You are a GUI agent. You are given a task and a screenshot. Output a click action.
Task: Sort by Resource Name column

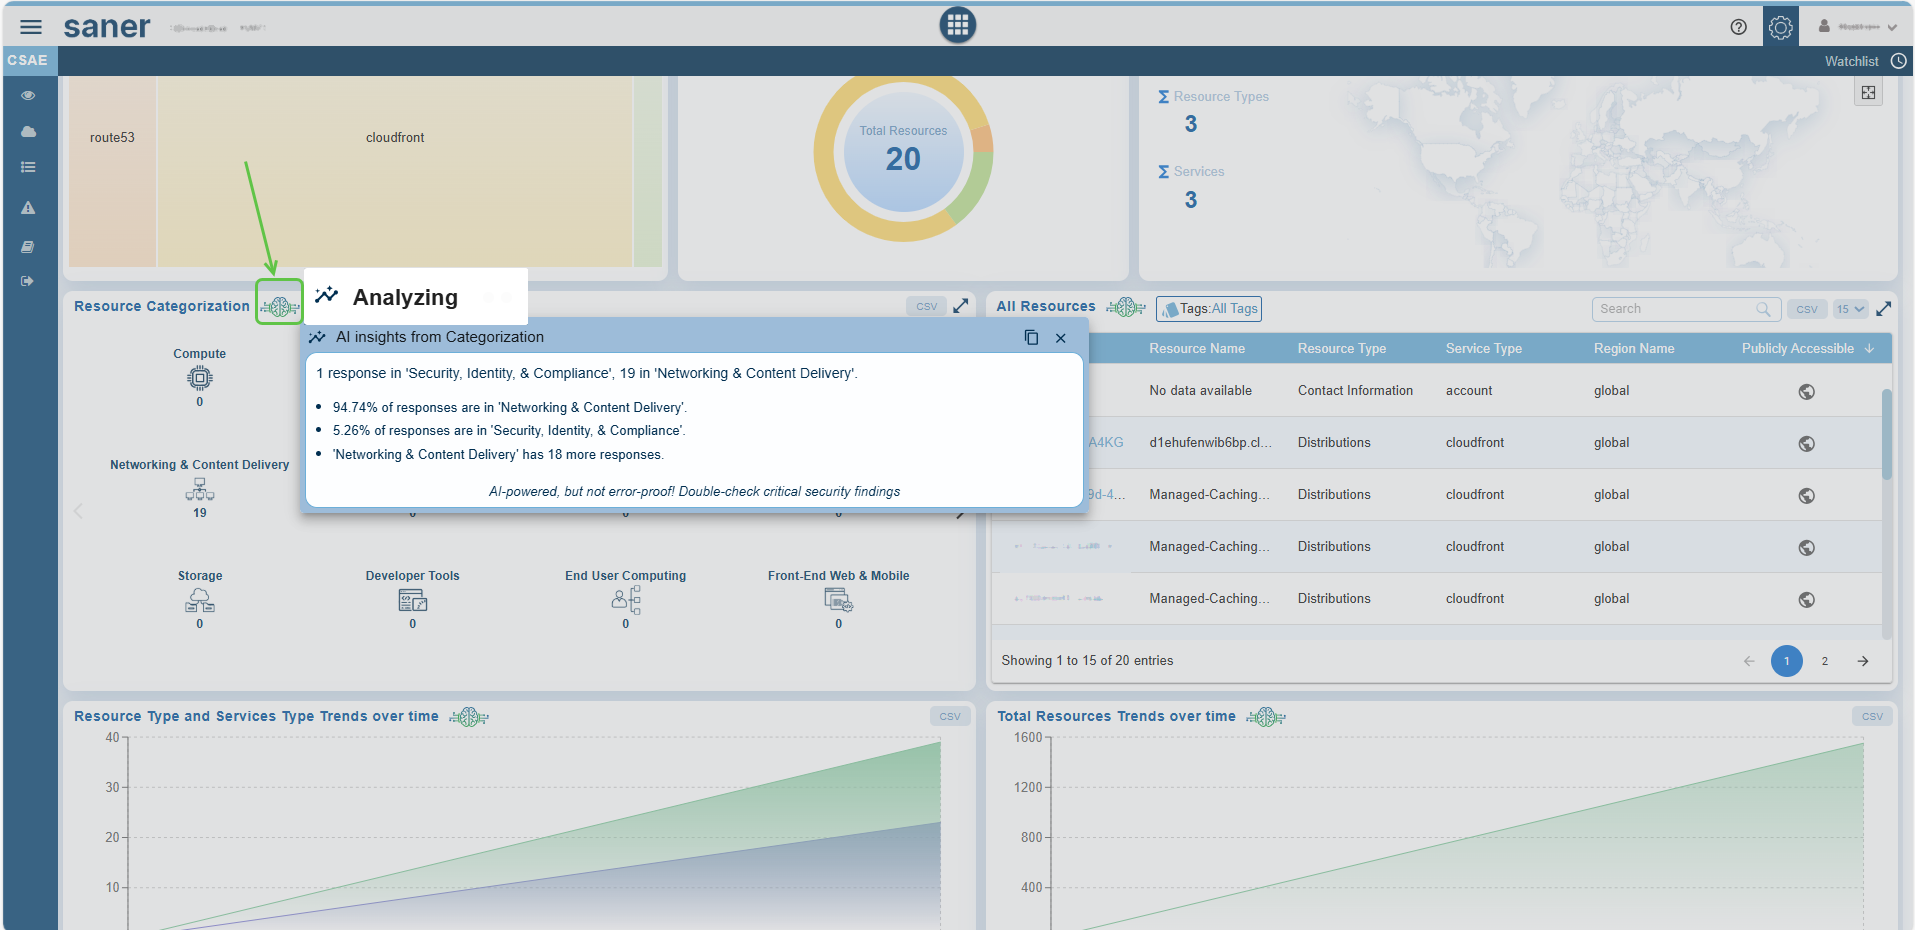(1197, 349)
